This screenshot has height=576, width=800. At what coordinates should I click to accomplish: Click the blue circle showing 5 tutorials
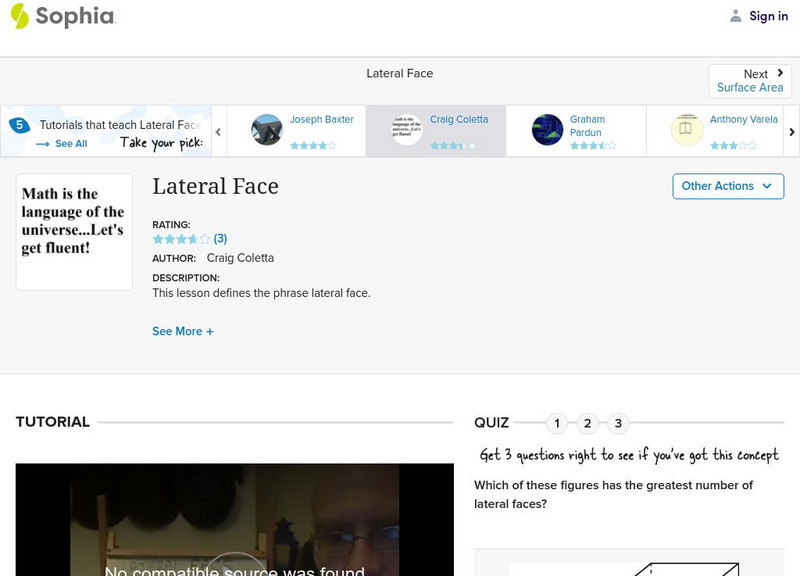point(18,124)
